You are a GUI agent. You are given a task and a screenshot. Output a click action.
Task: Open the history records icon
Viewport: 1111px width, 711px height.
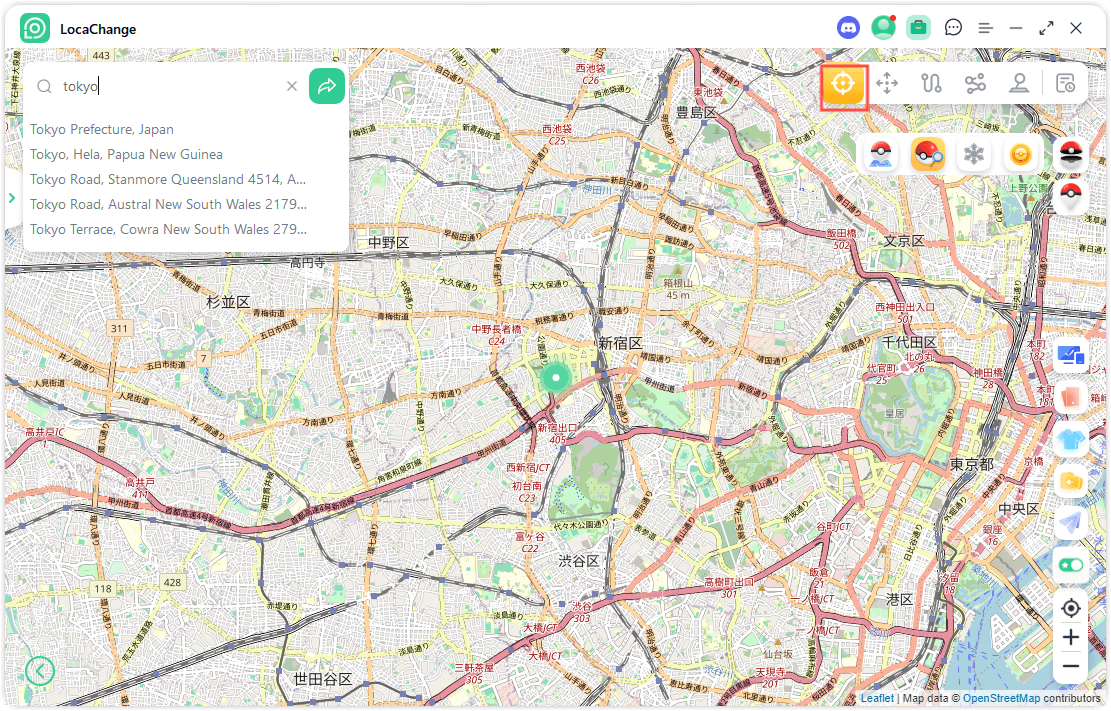click(1065, 84)
